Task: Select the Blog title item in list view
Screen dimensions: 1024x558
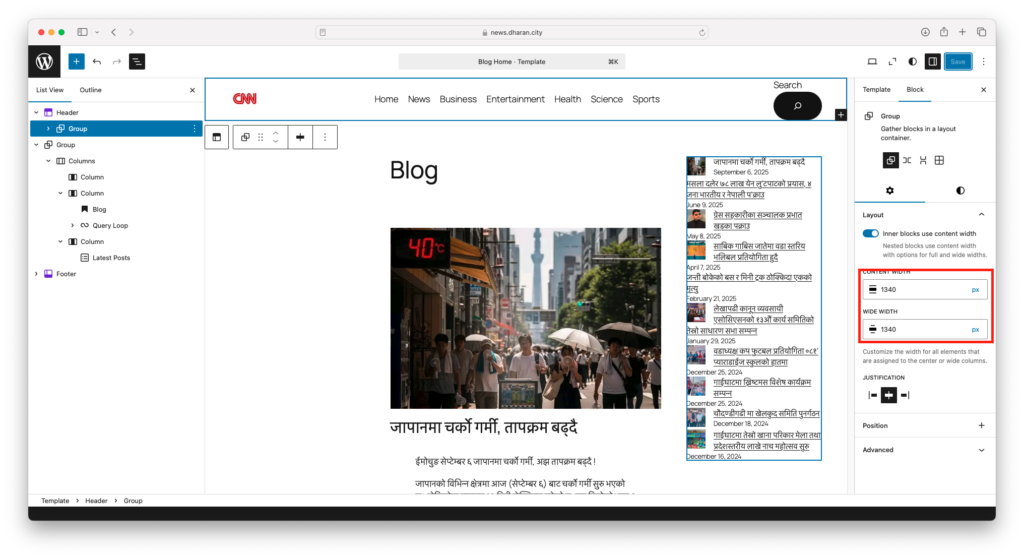Action: (x=99, y=209)
